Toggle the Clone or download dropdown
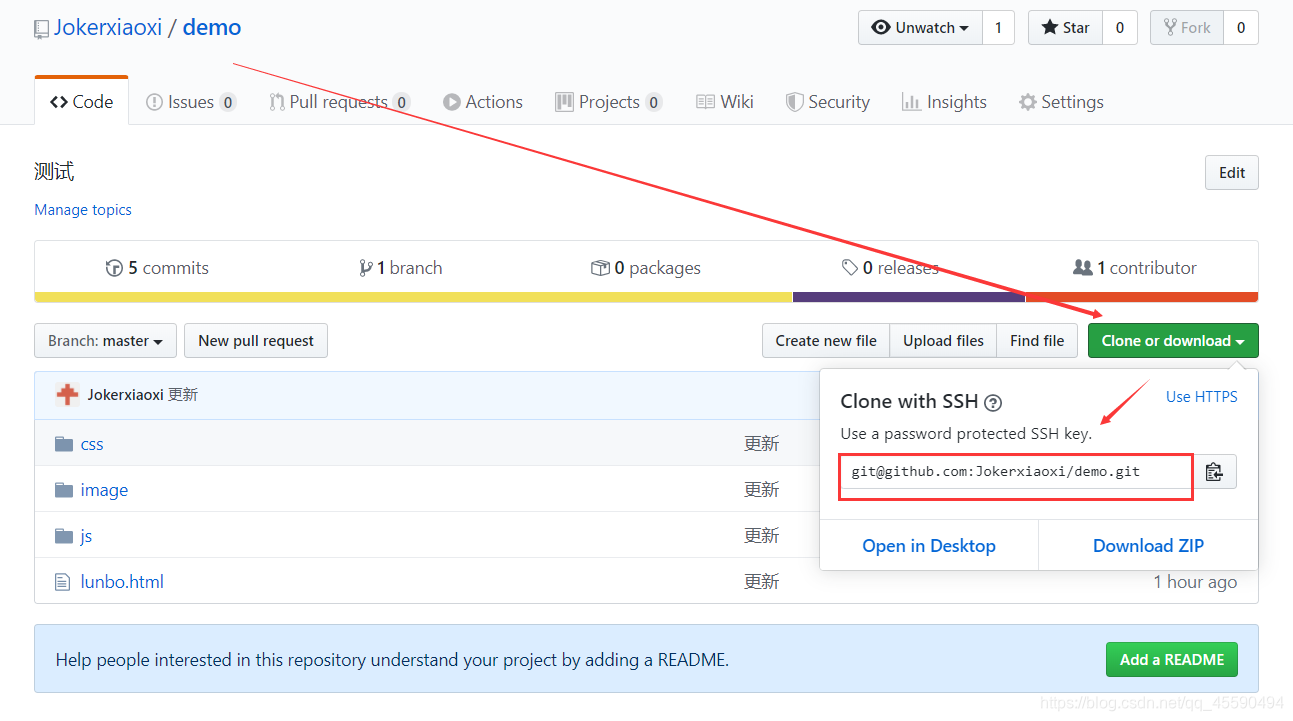 (x=1173, y=341)
